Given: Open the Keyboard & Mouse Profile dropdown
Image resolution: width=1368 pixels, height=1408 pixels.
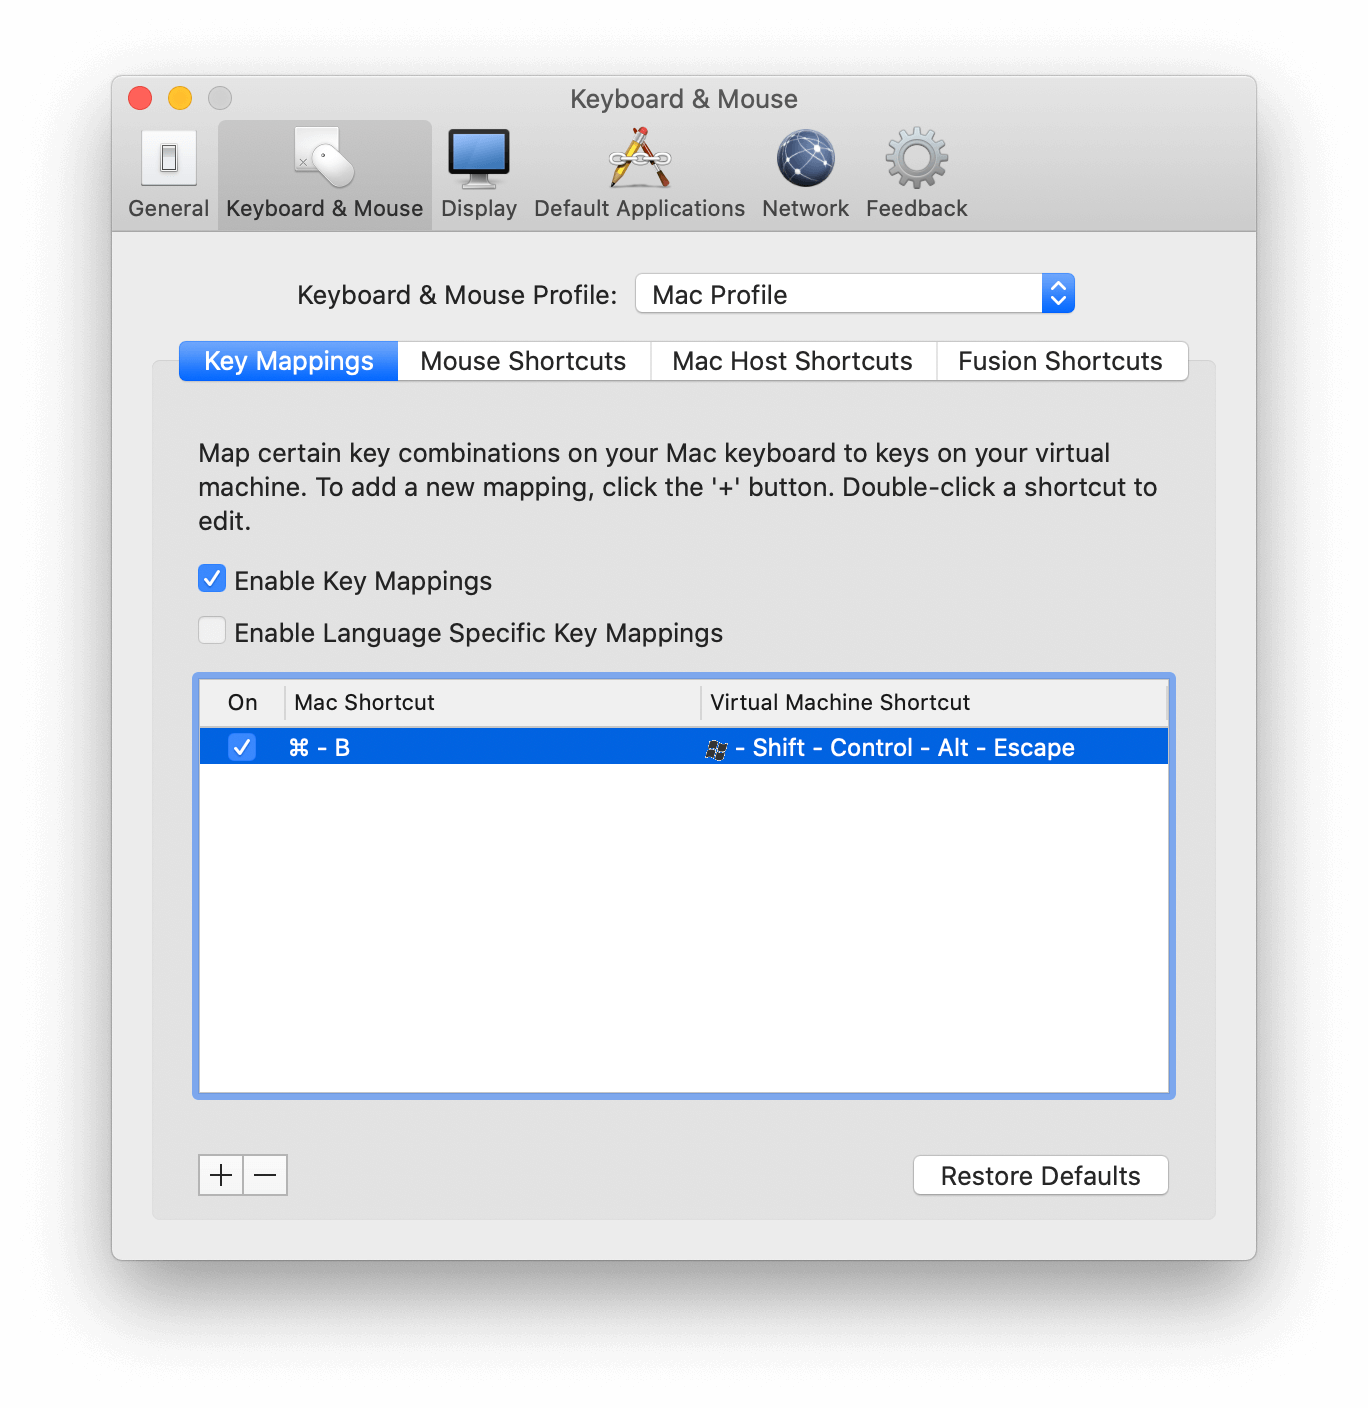Looking at the screenshot, I should pyautogui.click(x=854, y=293).
